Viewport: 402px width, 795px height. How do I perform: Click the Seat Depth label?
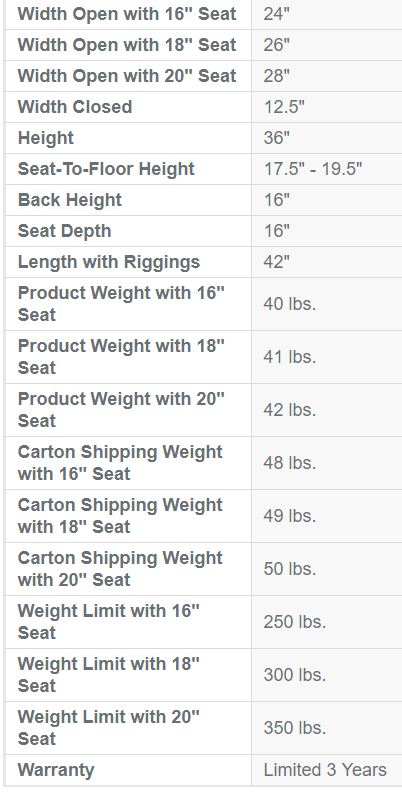coord(64,231)
